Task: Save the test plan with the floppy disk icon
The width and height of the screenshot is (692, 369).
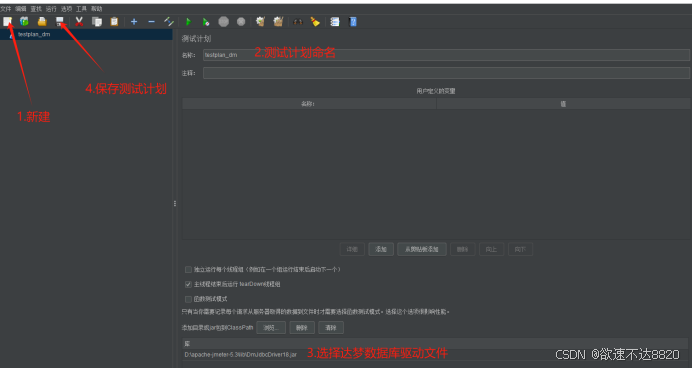Action: (x=60, y=21)
